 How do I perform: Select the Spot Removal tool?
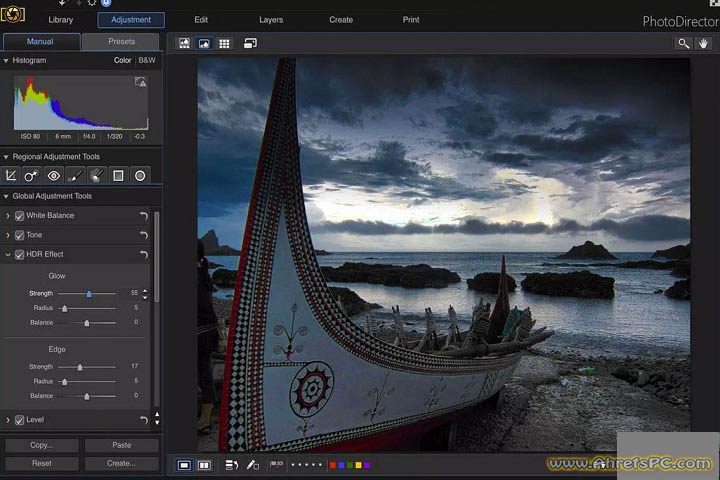pos(31,175)
